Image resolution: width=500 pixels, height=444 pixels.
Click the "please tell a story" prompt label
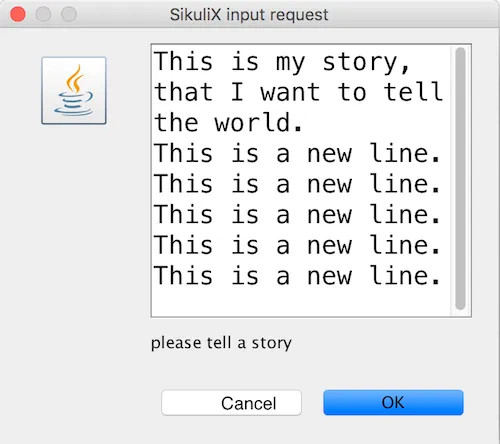pyautogui.click(x=221, y=343)
